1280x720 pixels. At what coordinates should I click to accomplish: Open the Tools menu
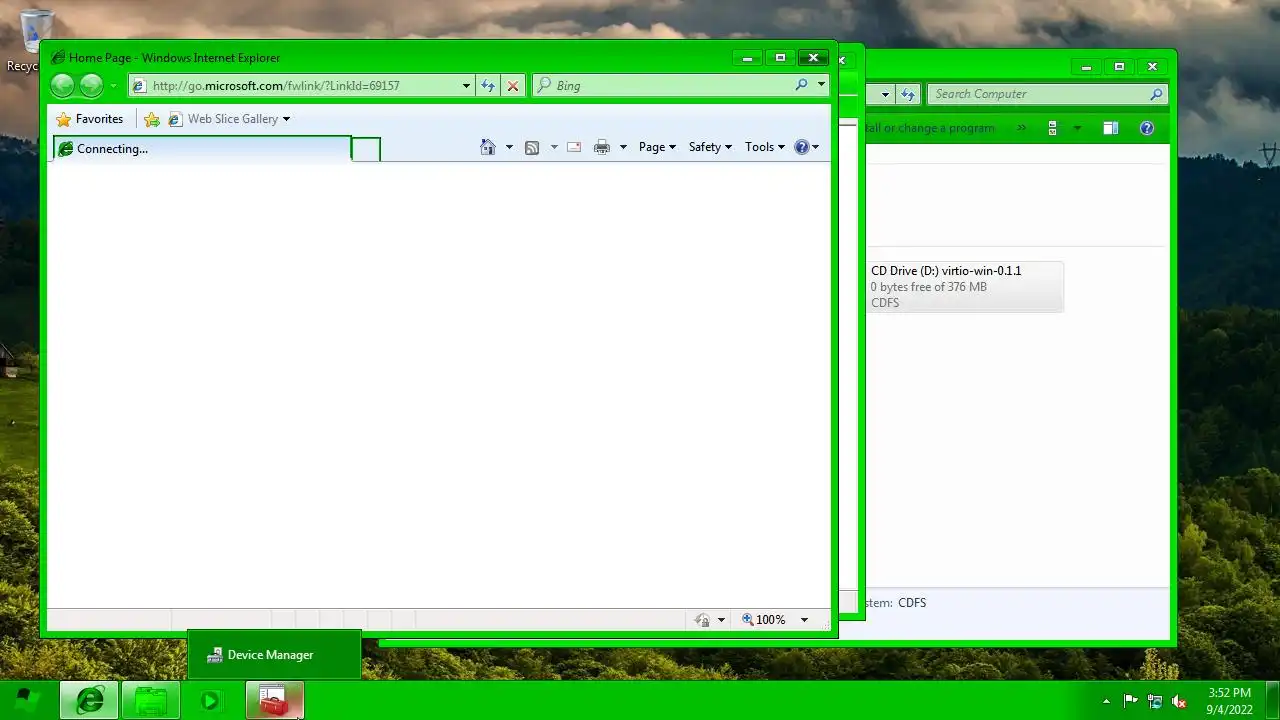click(765, 147)
